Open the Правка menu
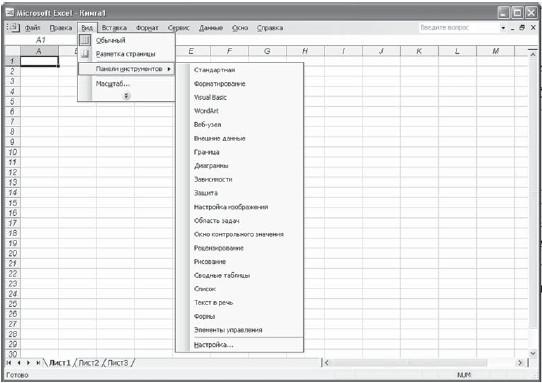This screenshot has height=383, width=542. coord(60,28)
